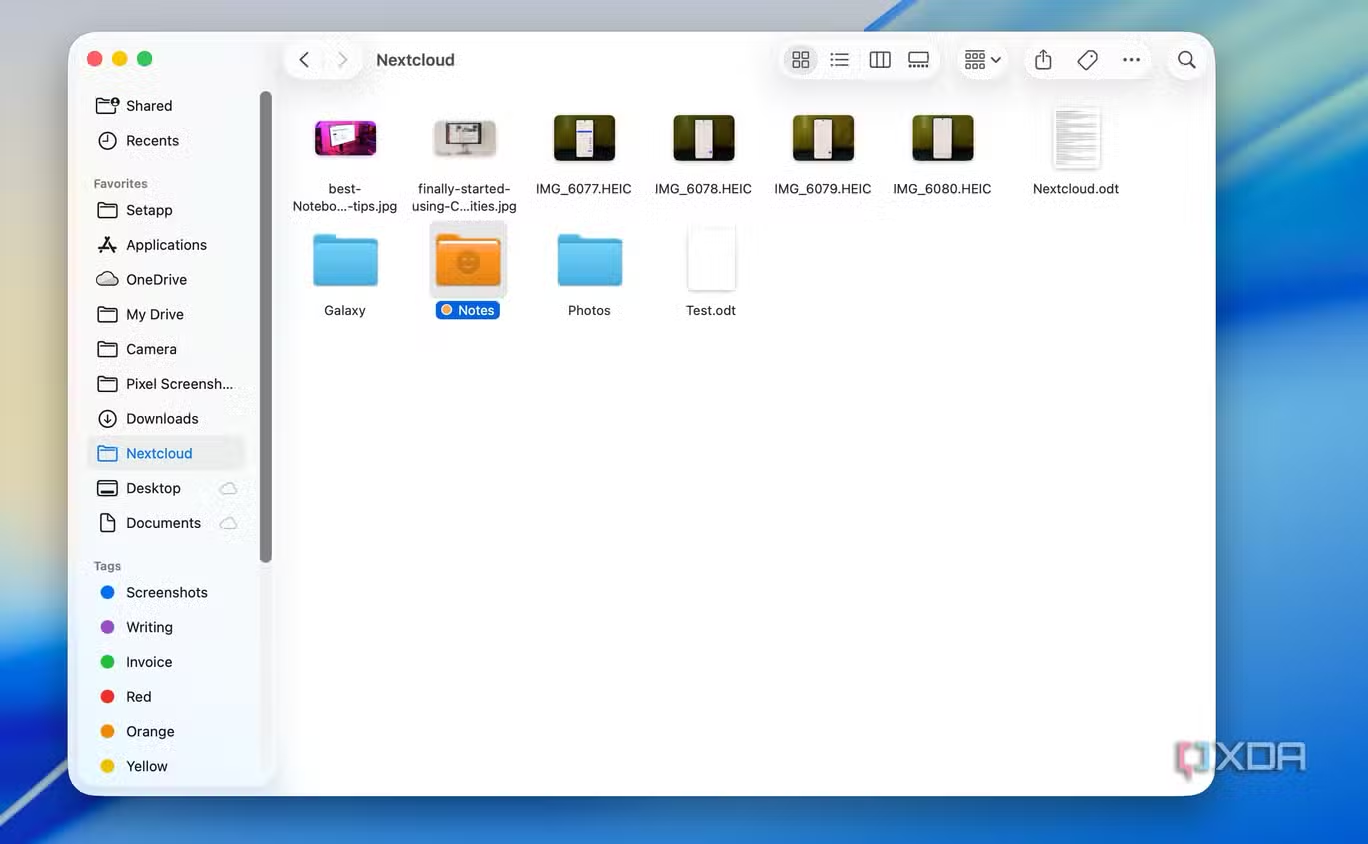Click the Notes folder name label
This screenshot has height=844, width=1368.
[x=468, y=311]
